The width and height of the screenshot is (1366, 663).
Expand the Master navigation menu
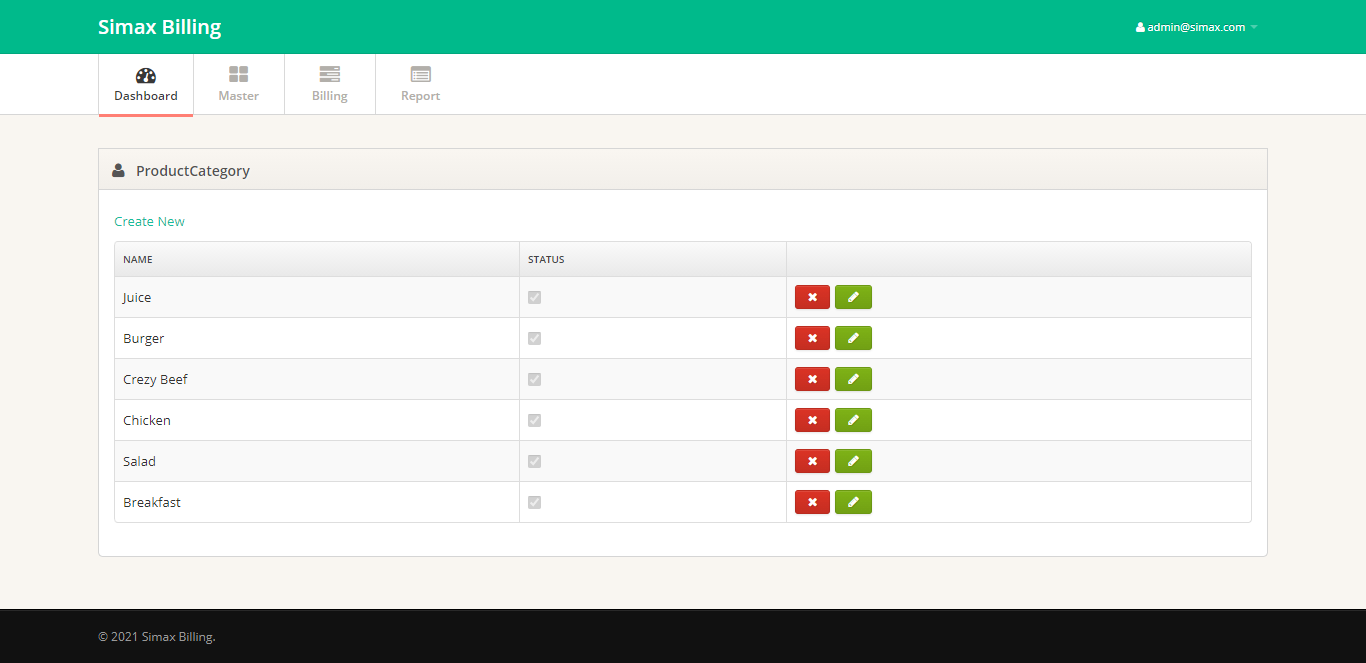coord(238,85)
